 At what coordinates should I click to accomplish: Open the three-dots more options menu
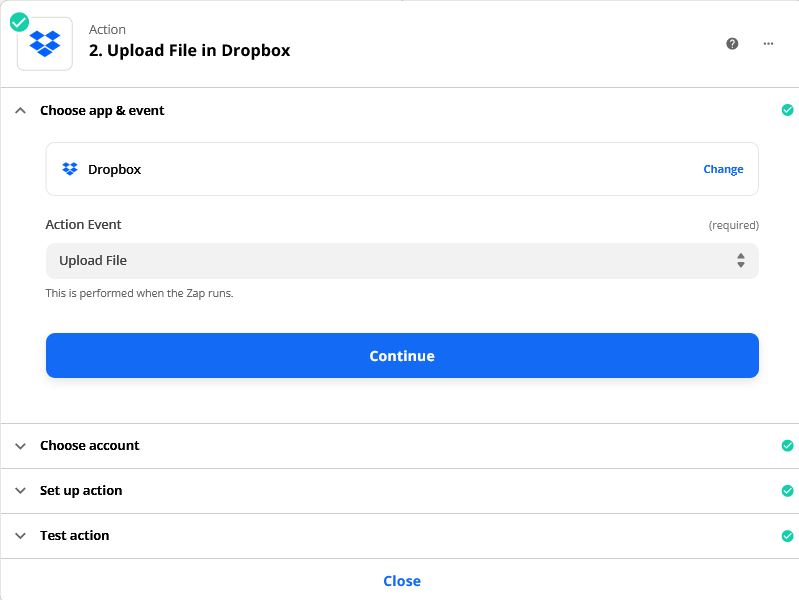pos(768,44)
